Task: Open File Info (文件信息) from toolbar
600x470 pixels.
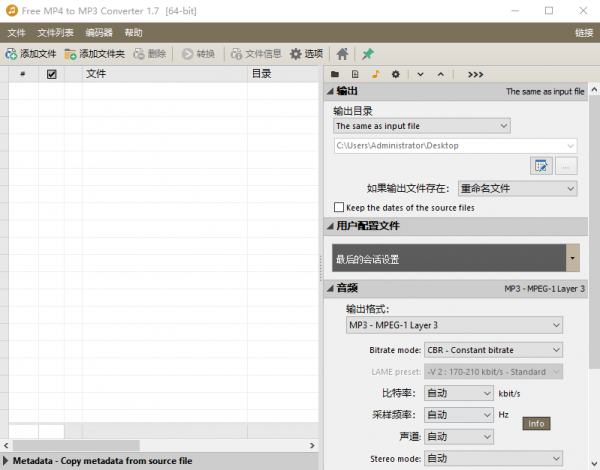Action: [x=256, y=54]
